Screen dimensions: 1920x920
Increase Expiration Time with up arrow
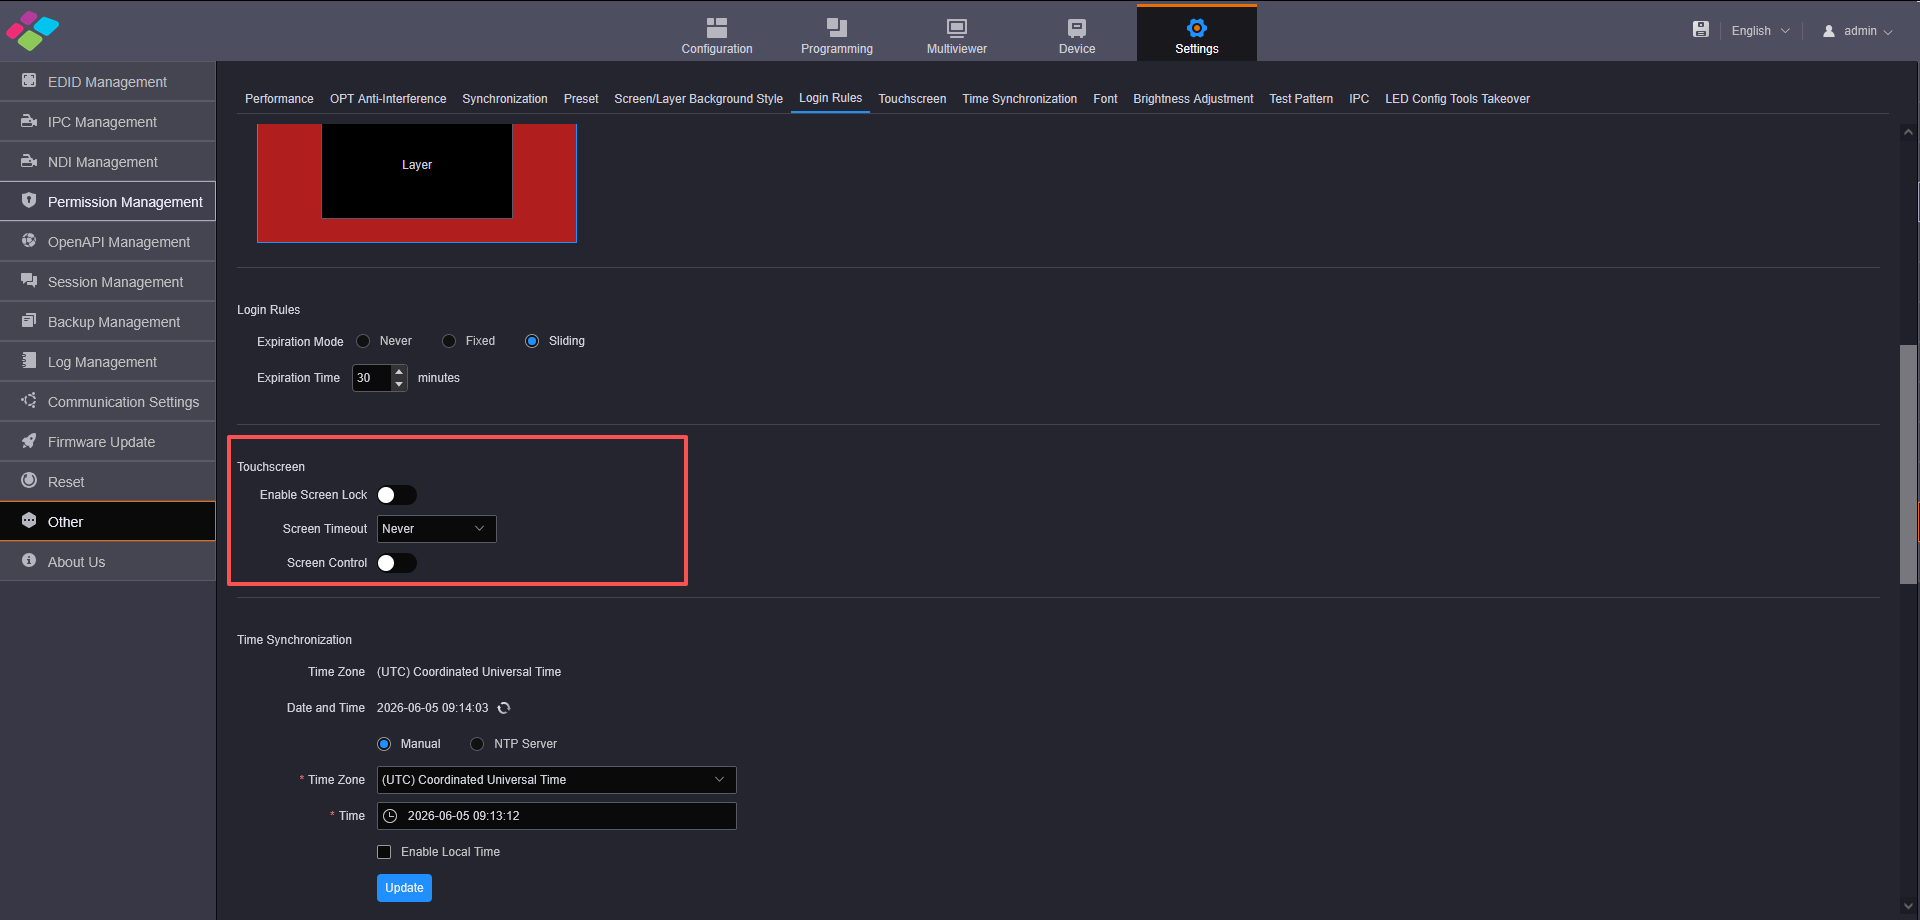click(x=399, y=372)
